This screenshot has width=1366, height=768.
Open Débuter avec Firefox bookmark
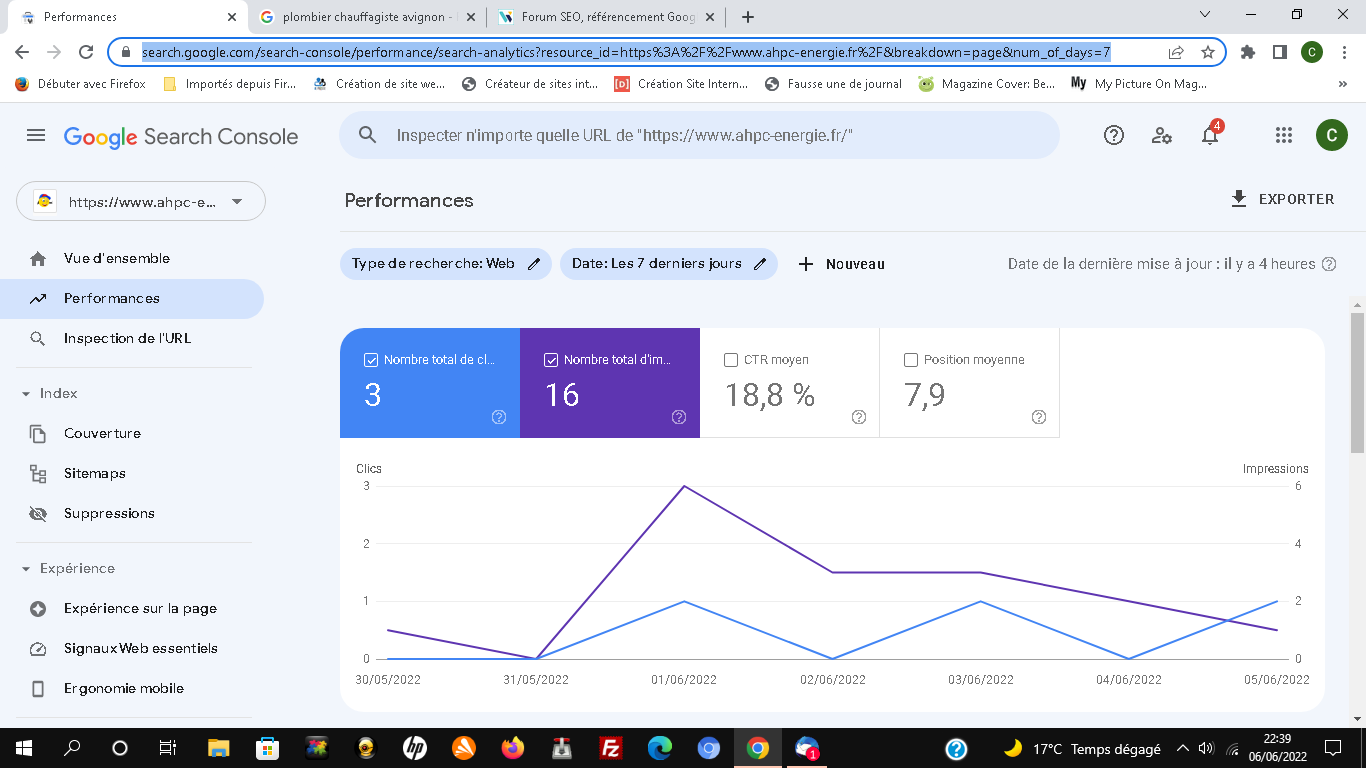(81, 84)
